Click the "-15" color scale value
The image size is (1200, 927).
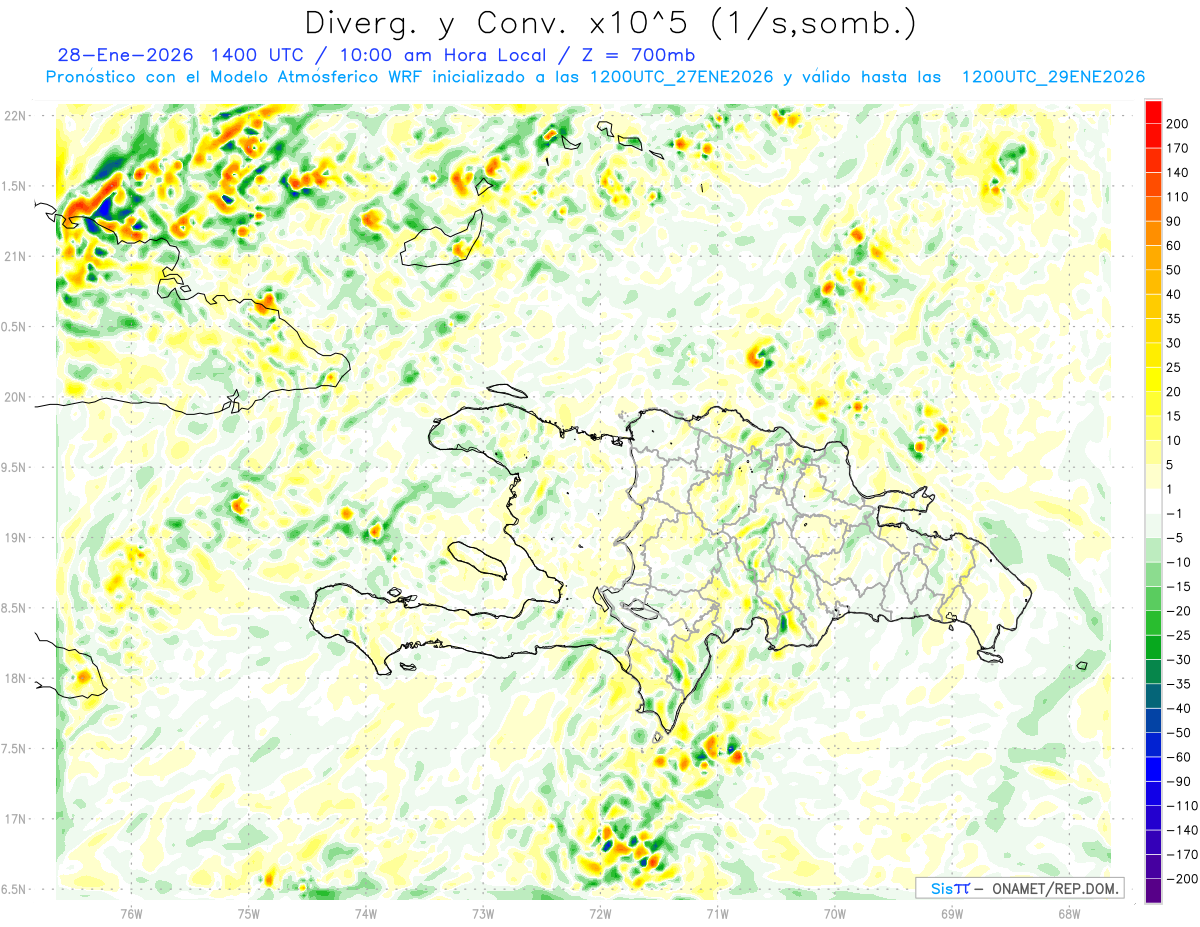[1178, 586]
